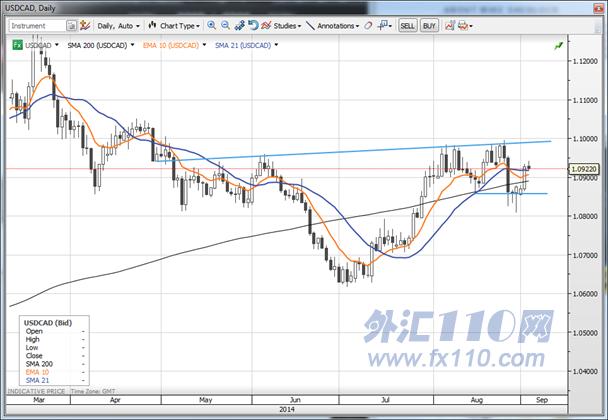The height and width of the screenshot is (420, 608).
Task: Click the EMA 10 (USDCAD) legend label
Action: click(171, 45)
